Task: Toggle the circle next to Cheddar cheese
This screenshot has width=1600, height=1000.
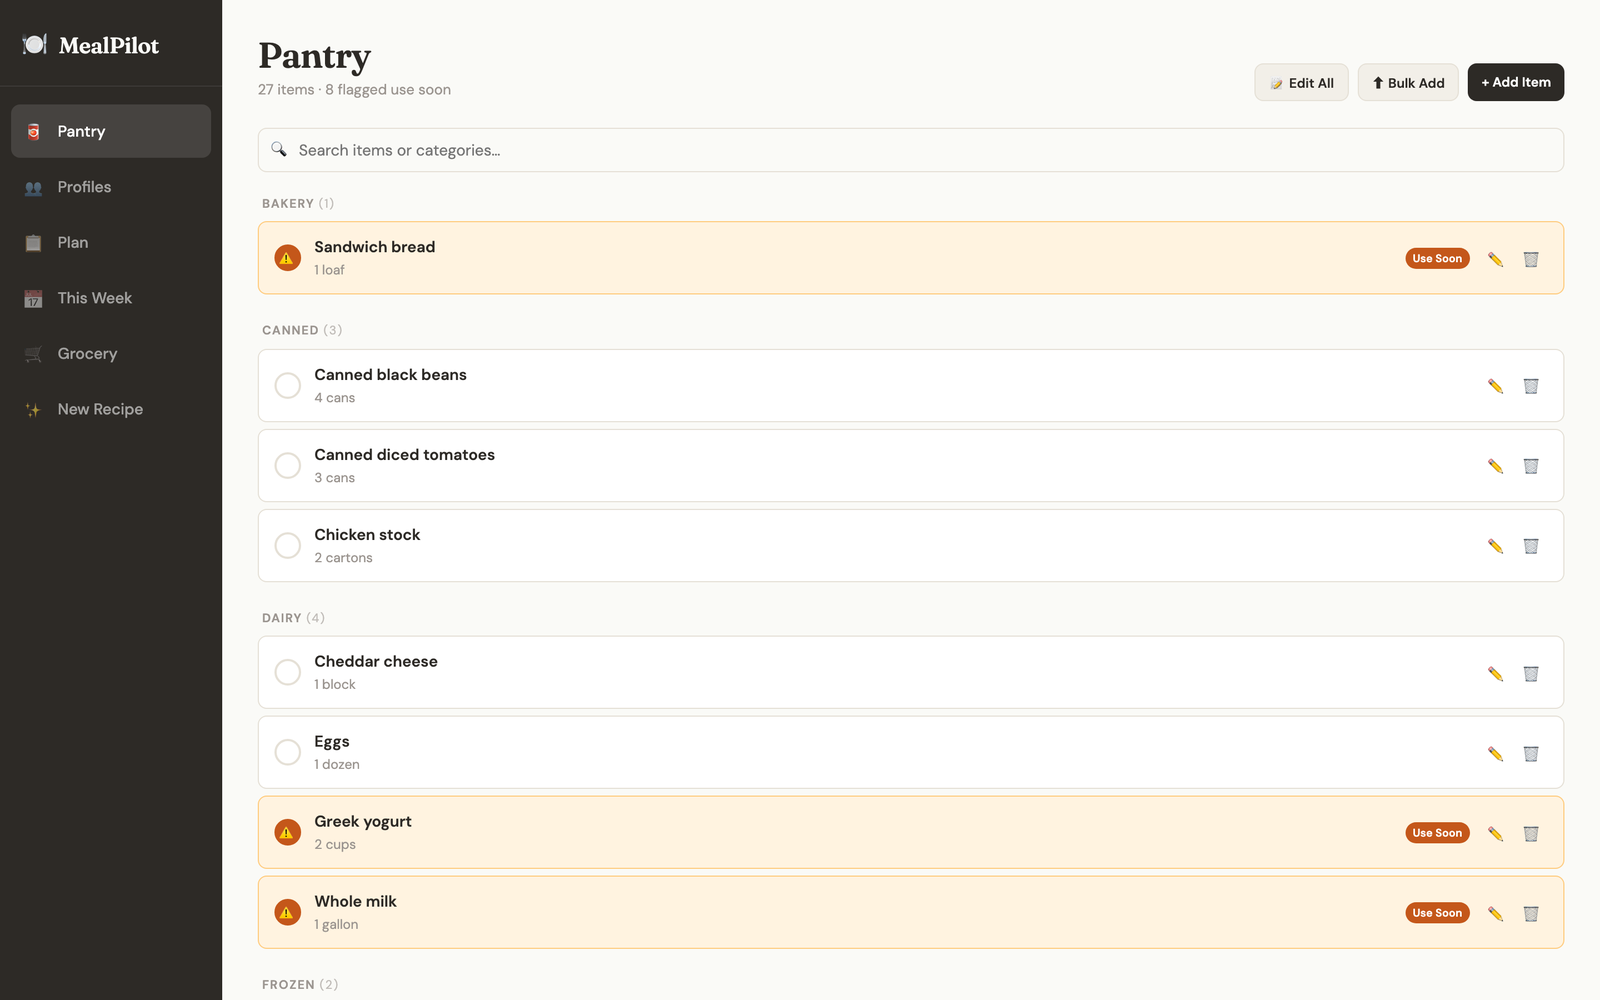Action: [288, 673]
